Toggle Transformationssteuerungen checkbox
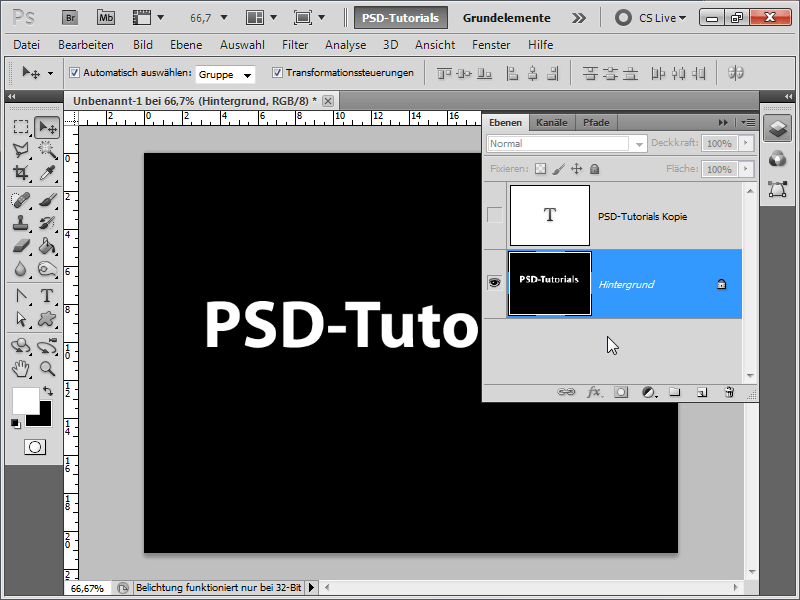The image size is (800, 600). (x=277, y=73)
